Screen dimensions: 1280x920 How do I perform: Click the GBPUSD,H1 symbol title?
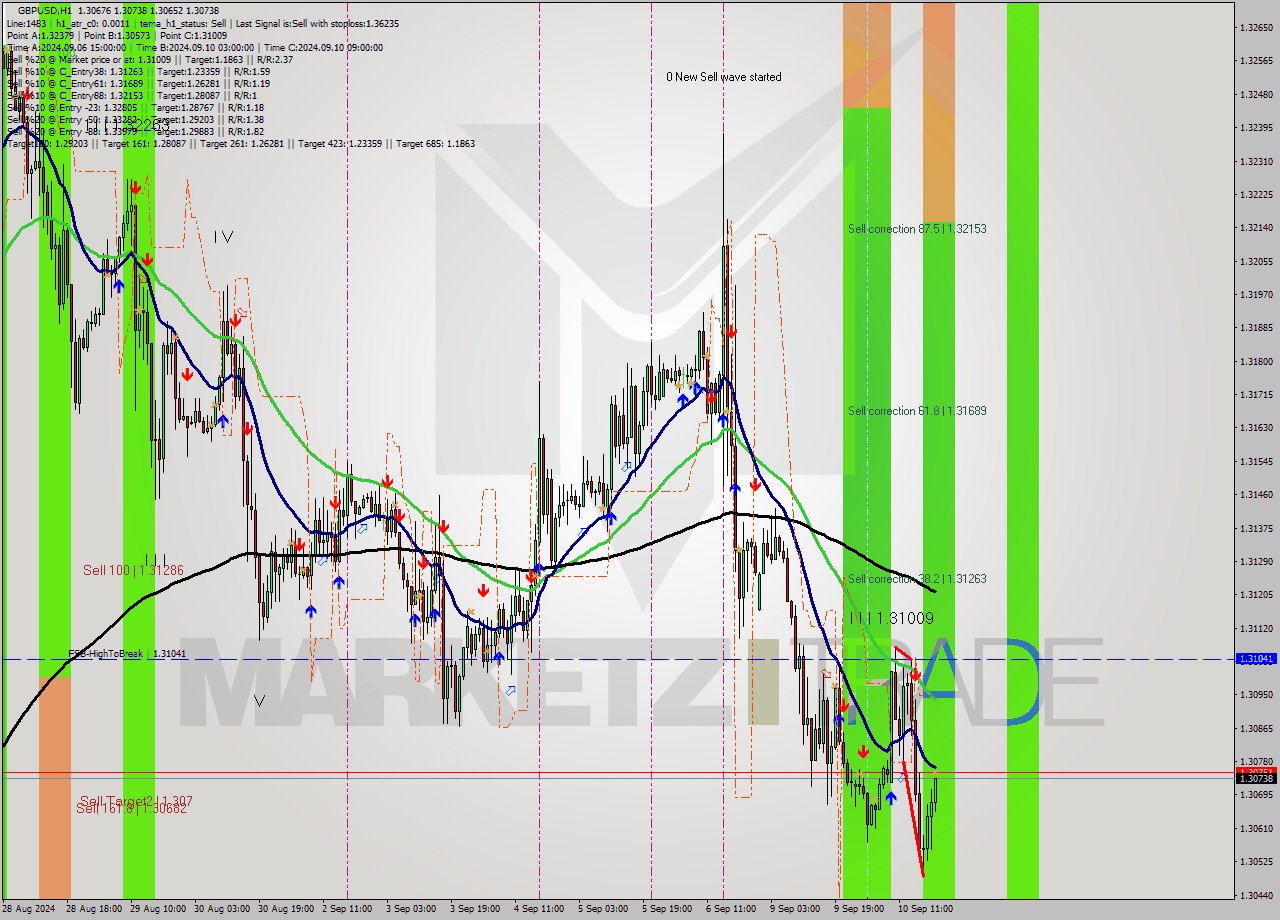coord(45,10)
